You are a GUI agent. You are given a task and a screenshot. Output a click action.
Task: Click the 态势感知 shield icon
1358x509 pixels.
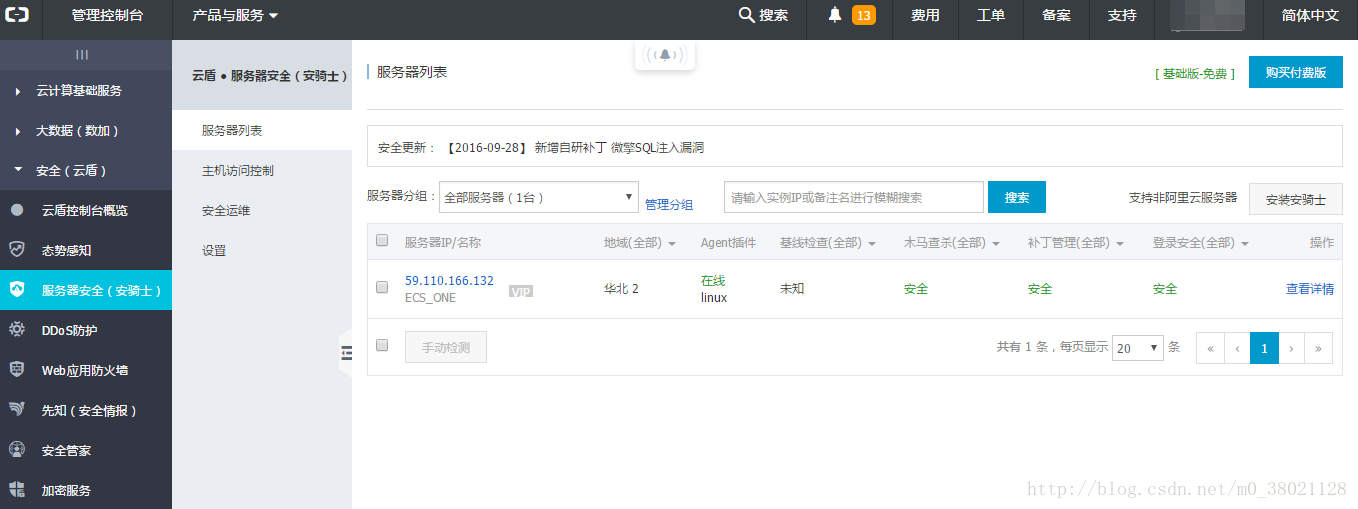[x=17, y=250]
